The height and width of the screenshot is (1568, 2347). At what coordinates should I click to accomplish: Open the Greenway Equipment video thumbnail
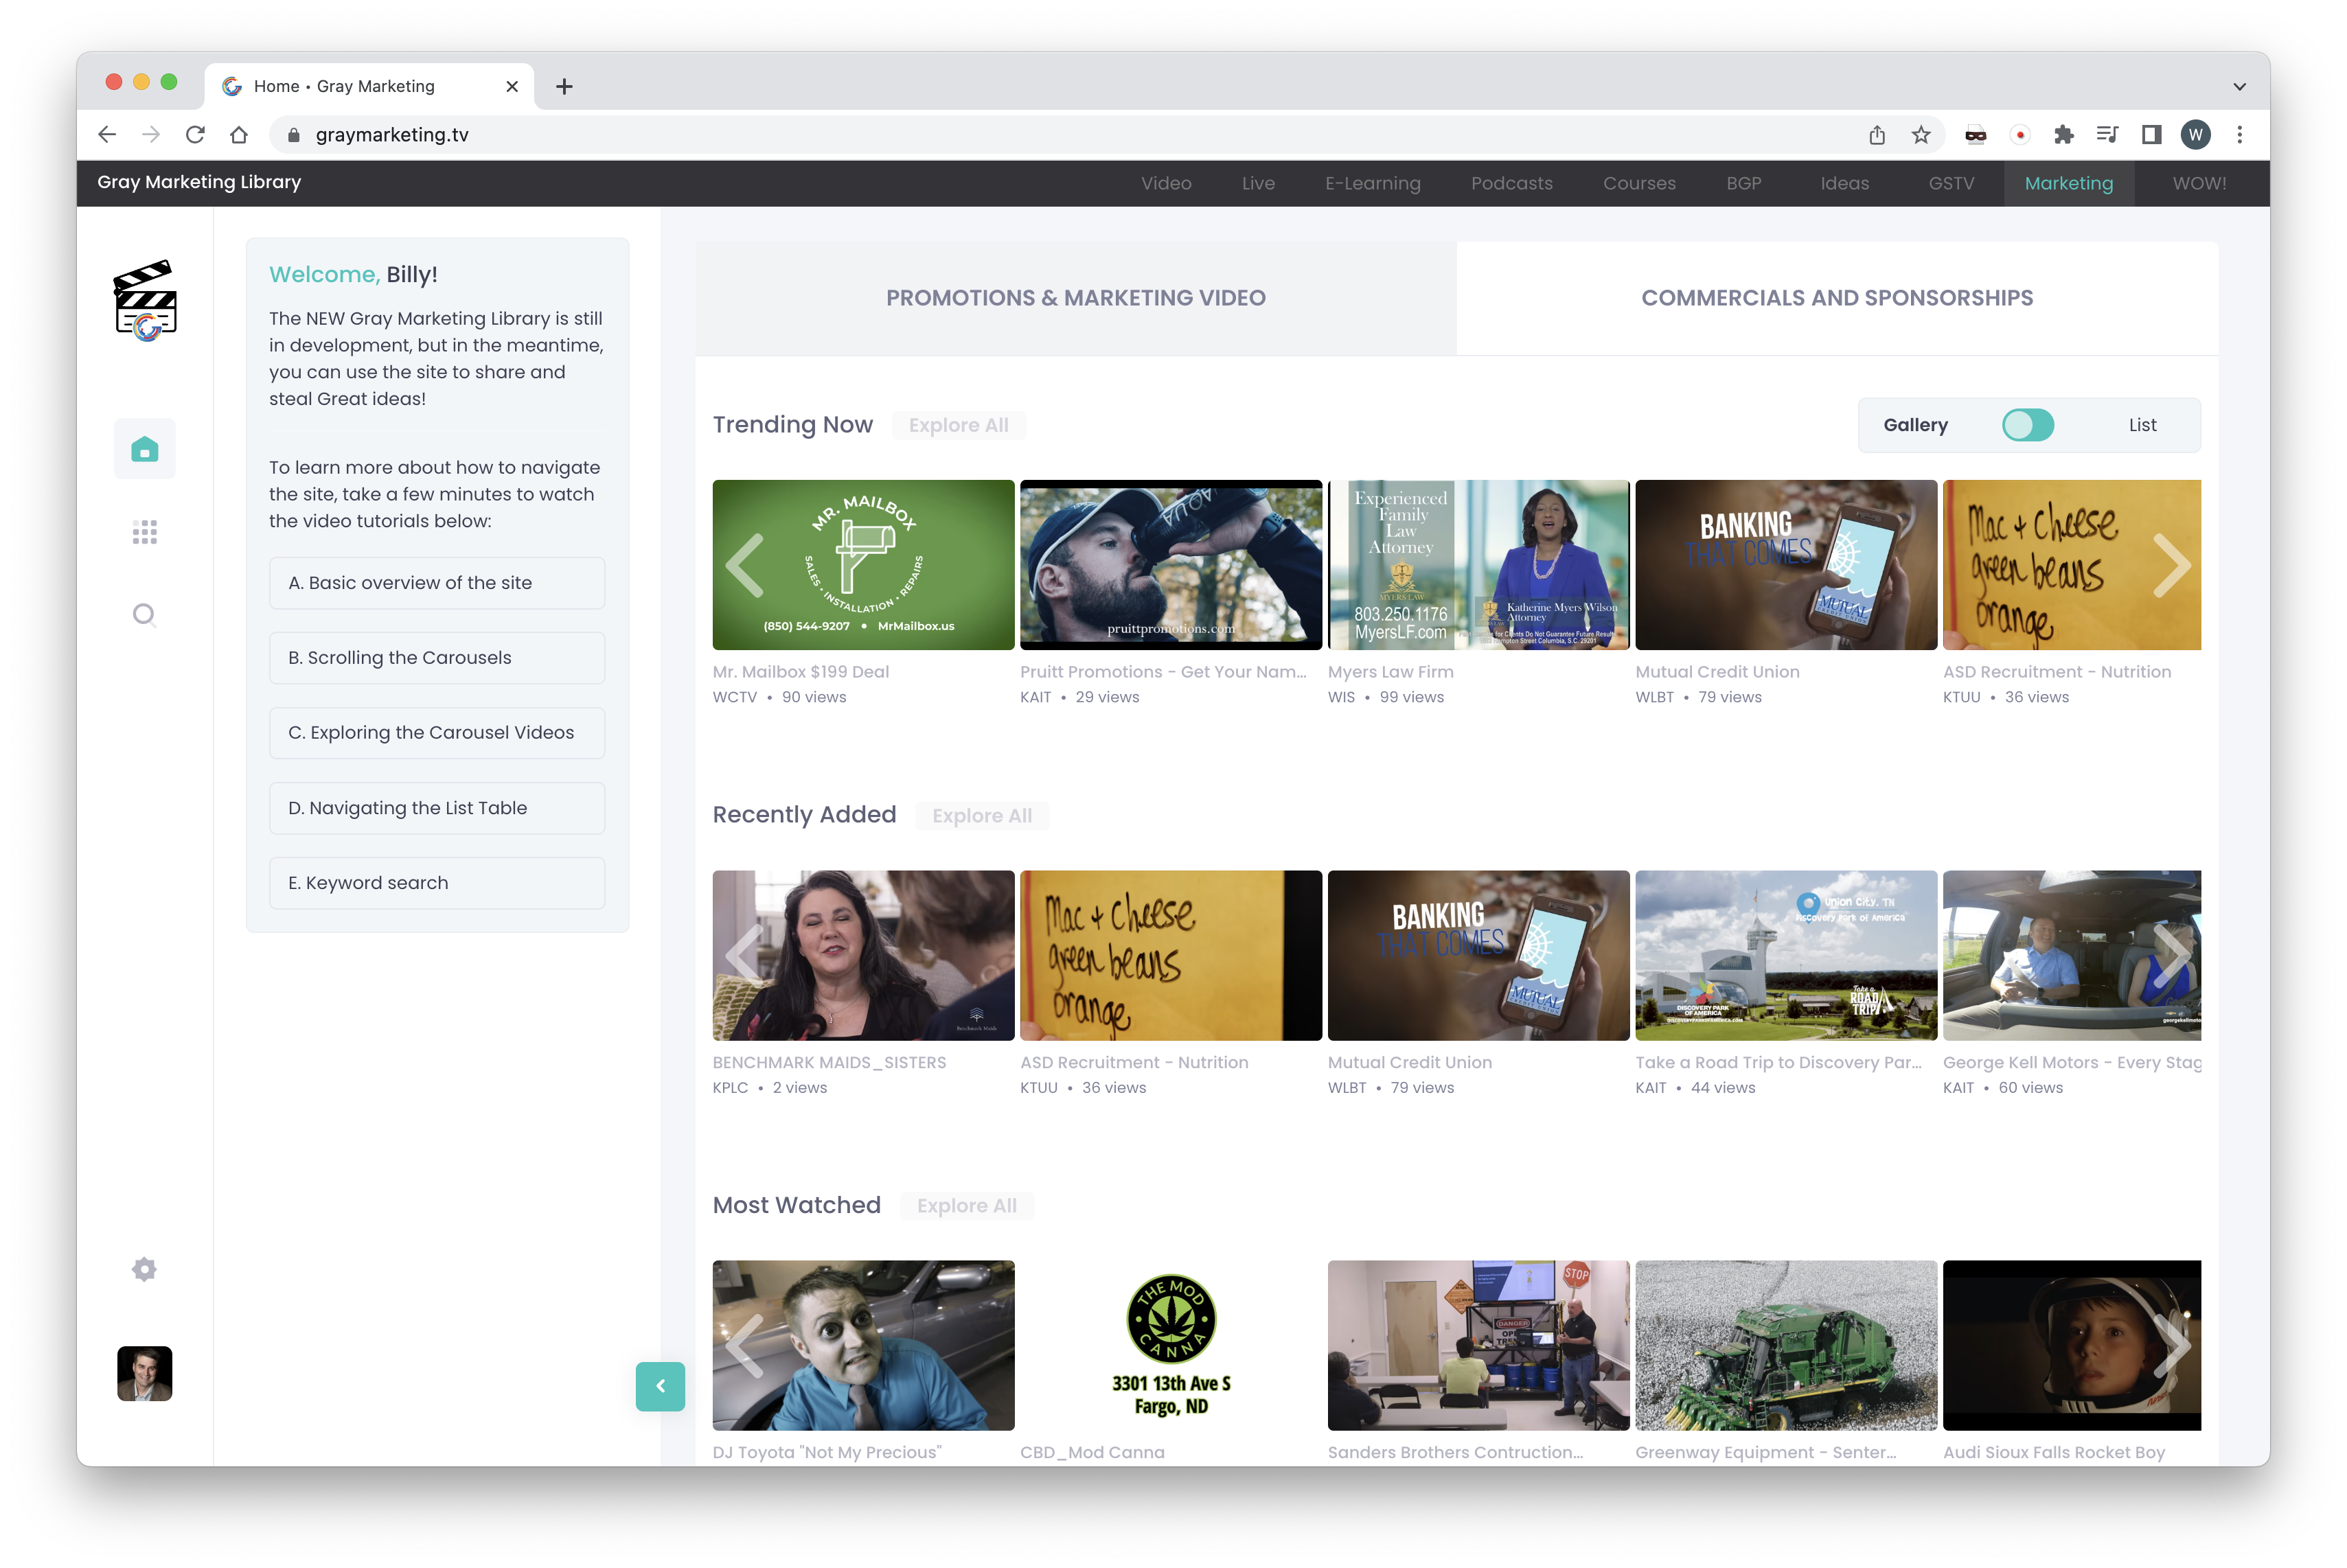(x=1786, y=1345)
